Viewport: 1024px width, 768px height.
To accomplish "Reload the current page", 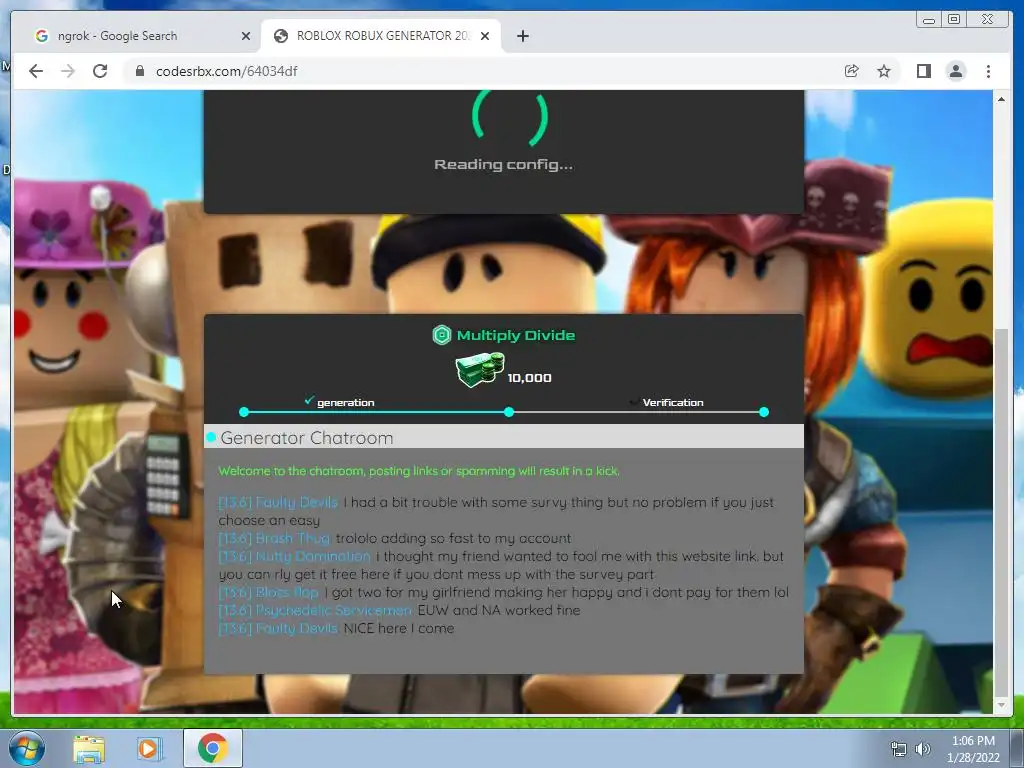I will point(100,71).
